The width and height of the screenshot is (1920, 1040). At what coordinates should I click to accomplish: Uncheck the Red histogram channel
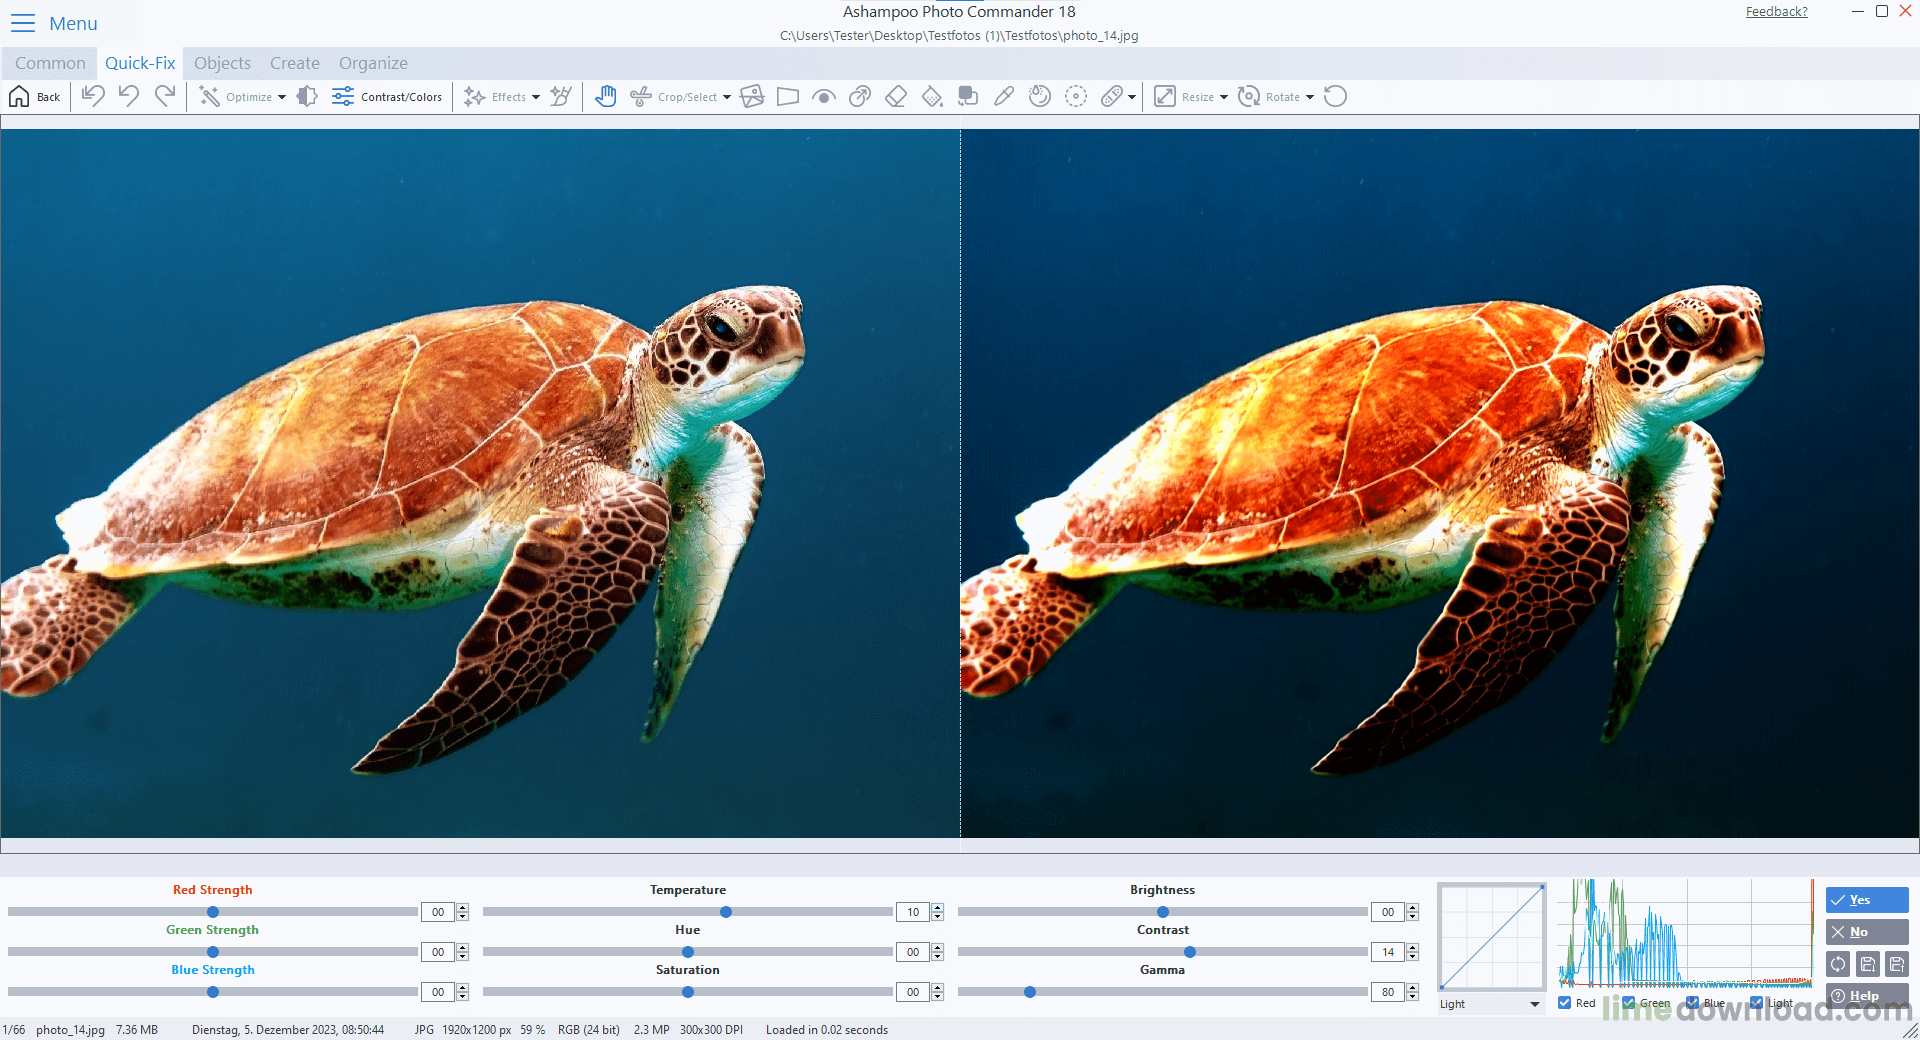[x=1564, y=1003]
